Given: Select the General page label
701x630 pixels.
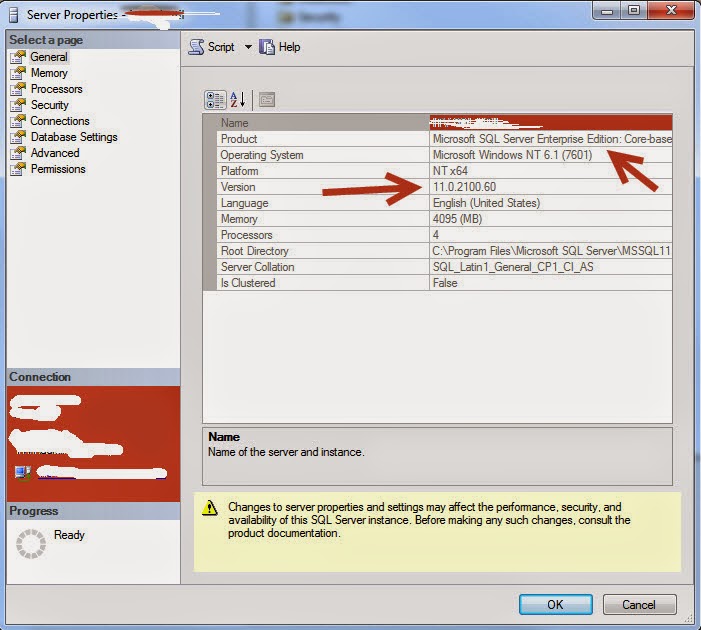Looking at the screenshot, I should 49,57.
